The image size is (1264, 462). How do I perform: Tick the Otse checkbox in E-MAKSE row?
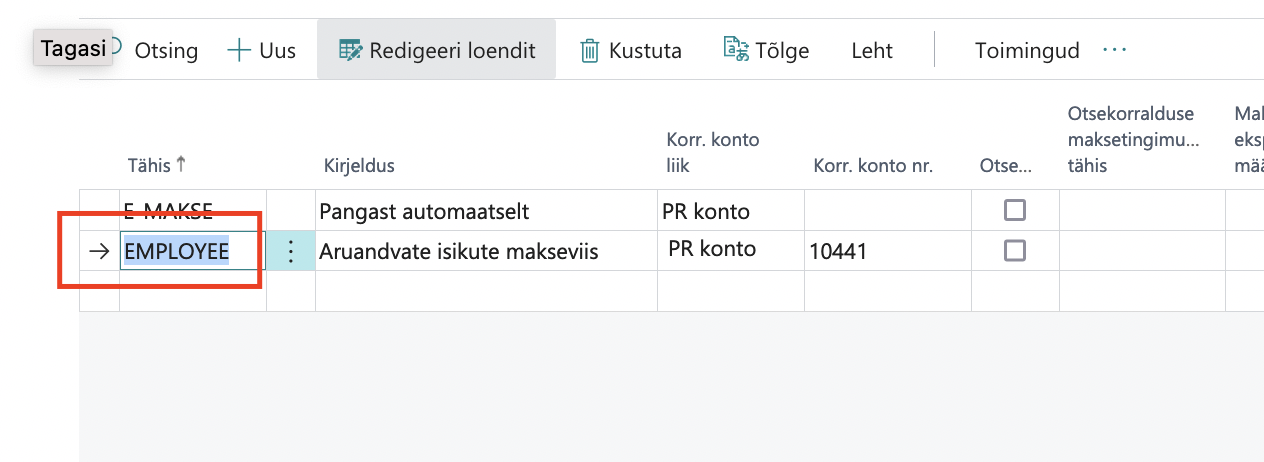tap(1015, 210)
